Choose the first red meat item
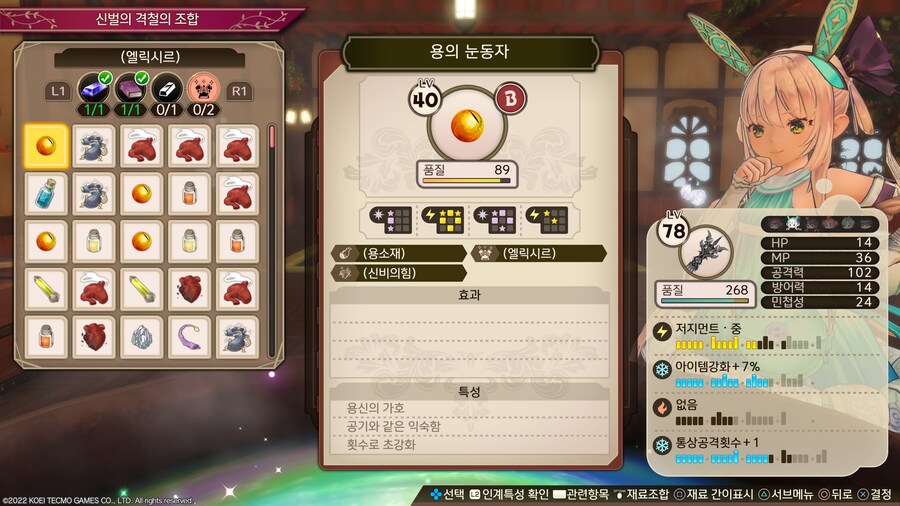900x506 pixels. coord(142,146)
